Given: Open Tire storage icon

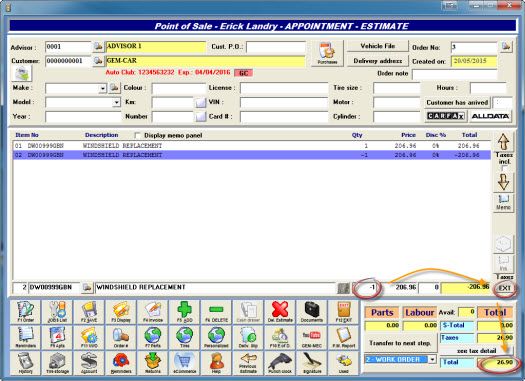Looking at the screenshot, I should [x=58, y=363].
